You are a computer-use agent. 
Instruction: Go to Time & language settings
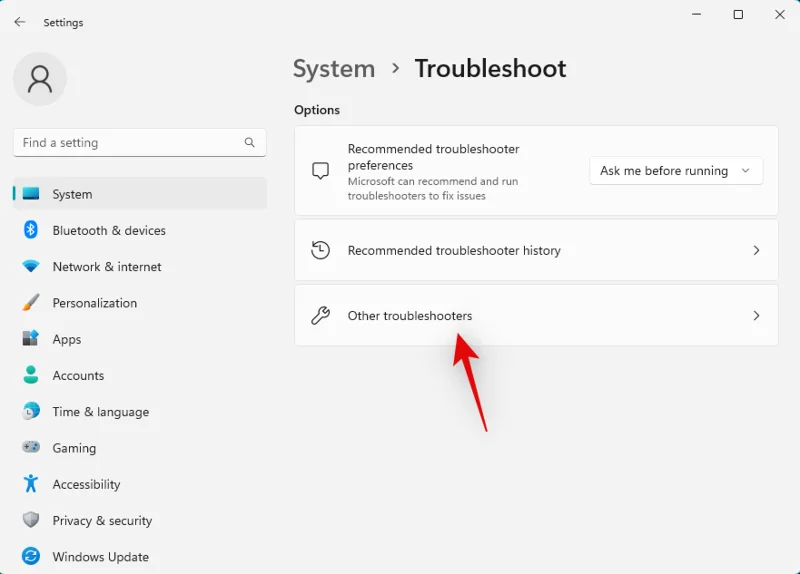point(100,412)
